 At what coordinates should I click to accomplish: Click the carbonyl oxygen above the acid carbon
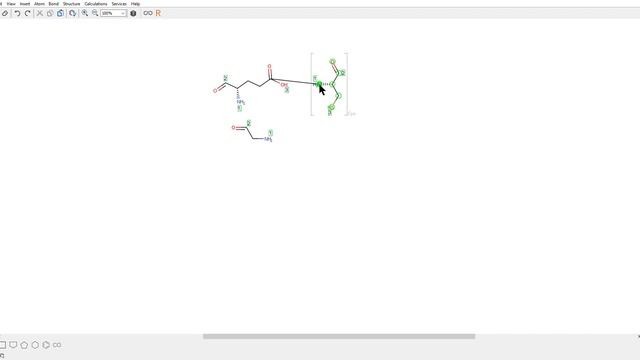[x=269, y=66]
